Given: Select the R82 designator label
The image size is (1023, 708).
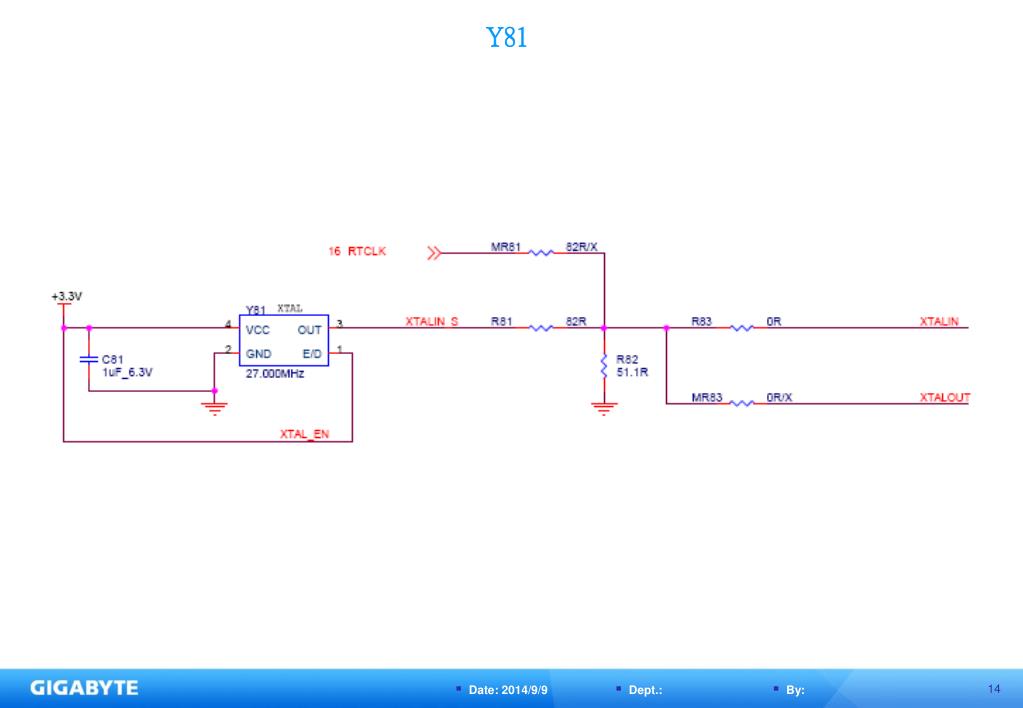Looking at the screenshot, I should click(x=627, y=359).
